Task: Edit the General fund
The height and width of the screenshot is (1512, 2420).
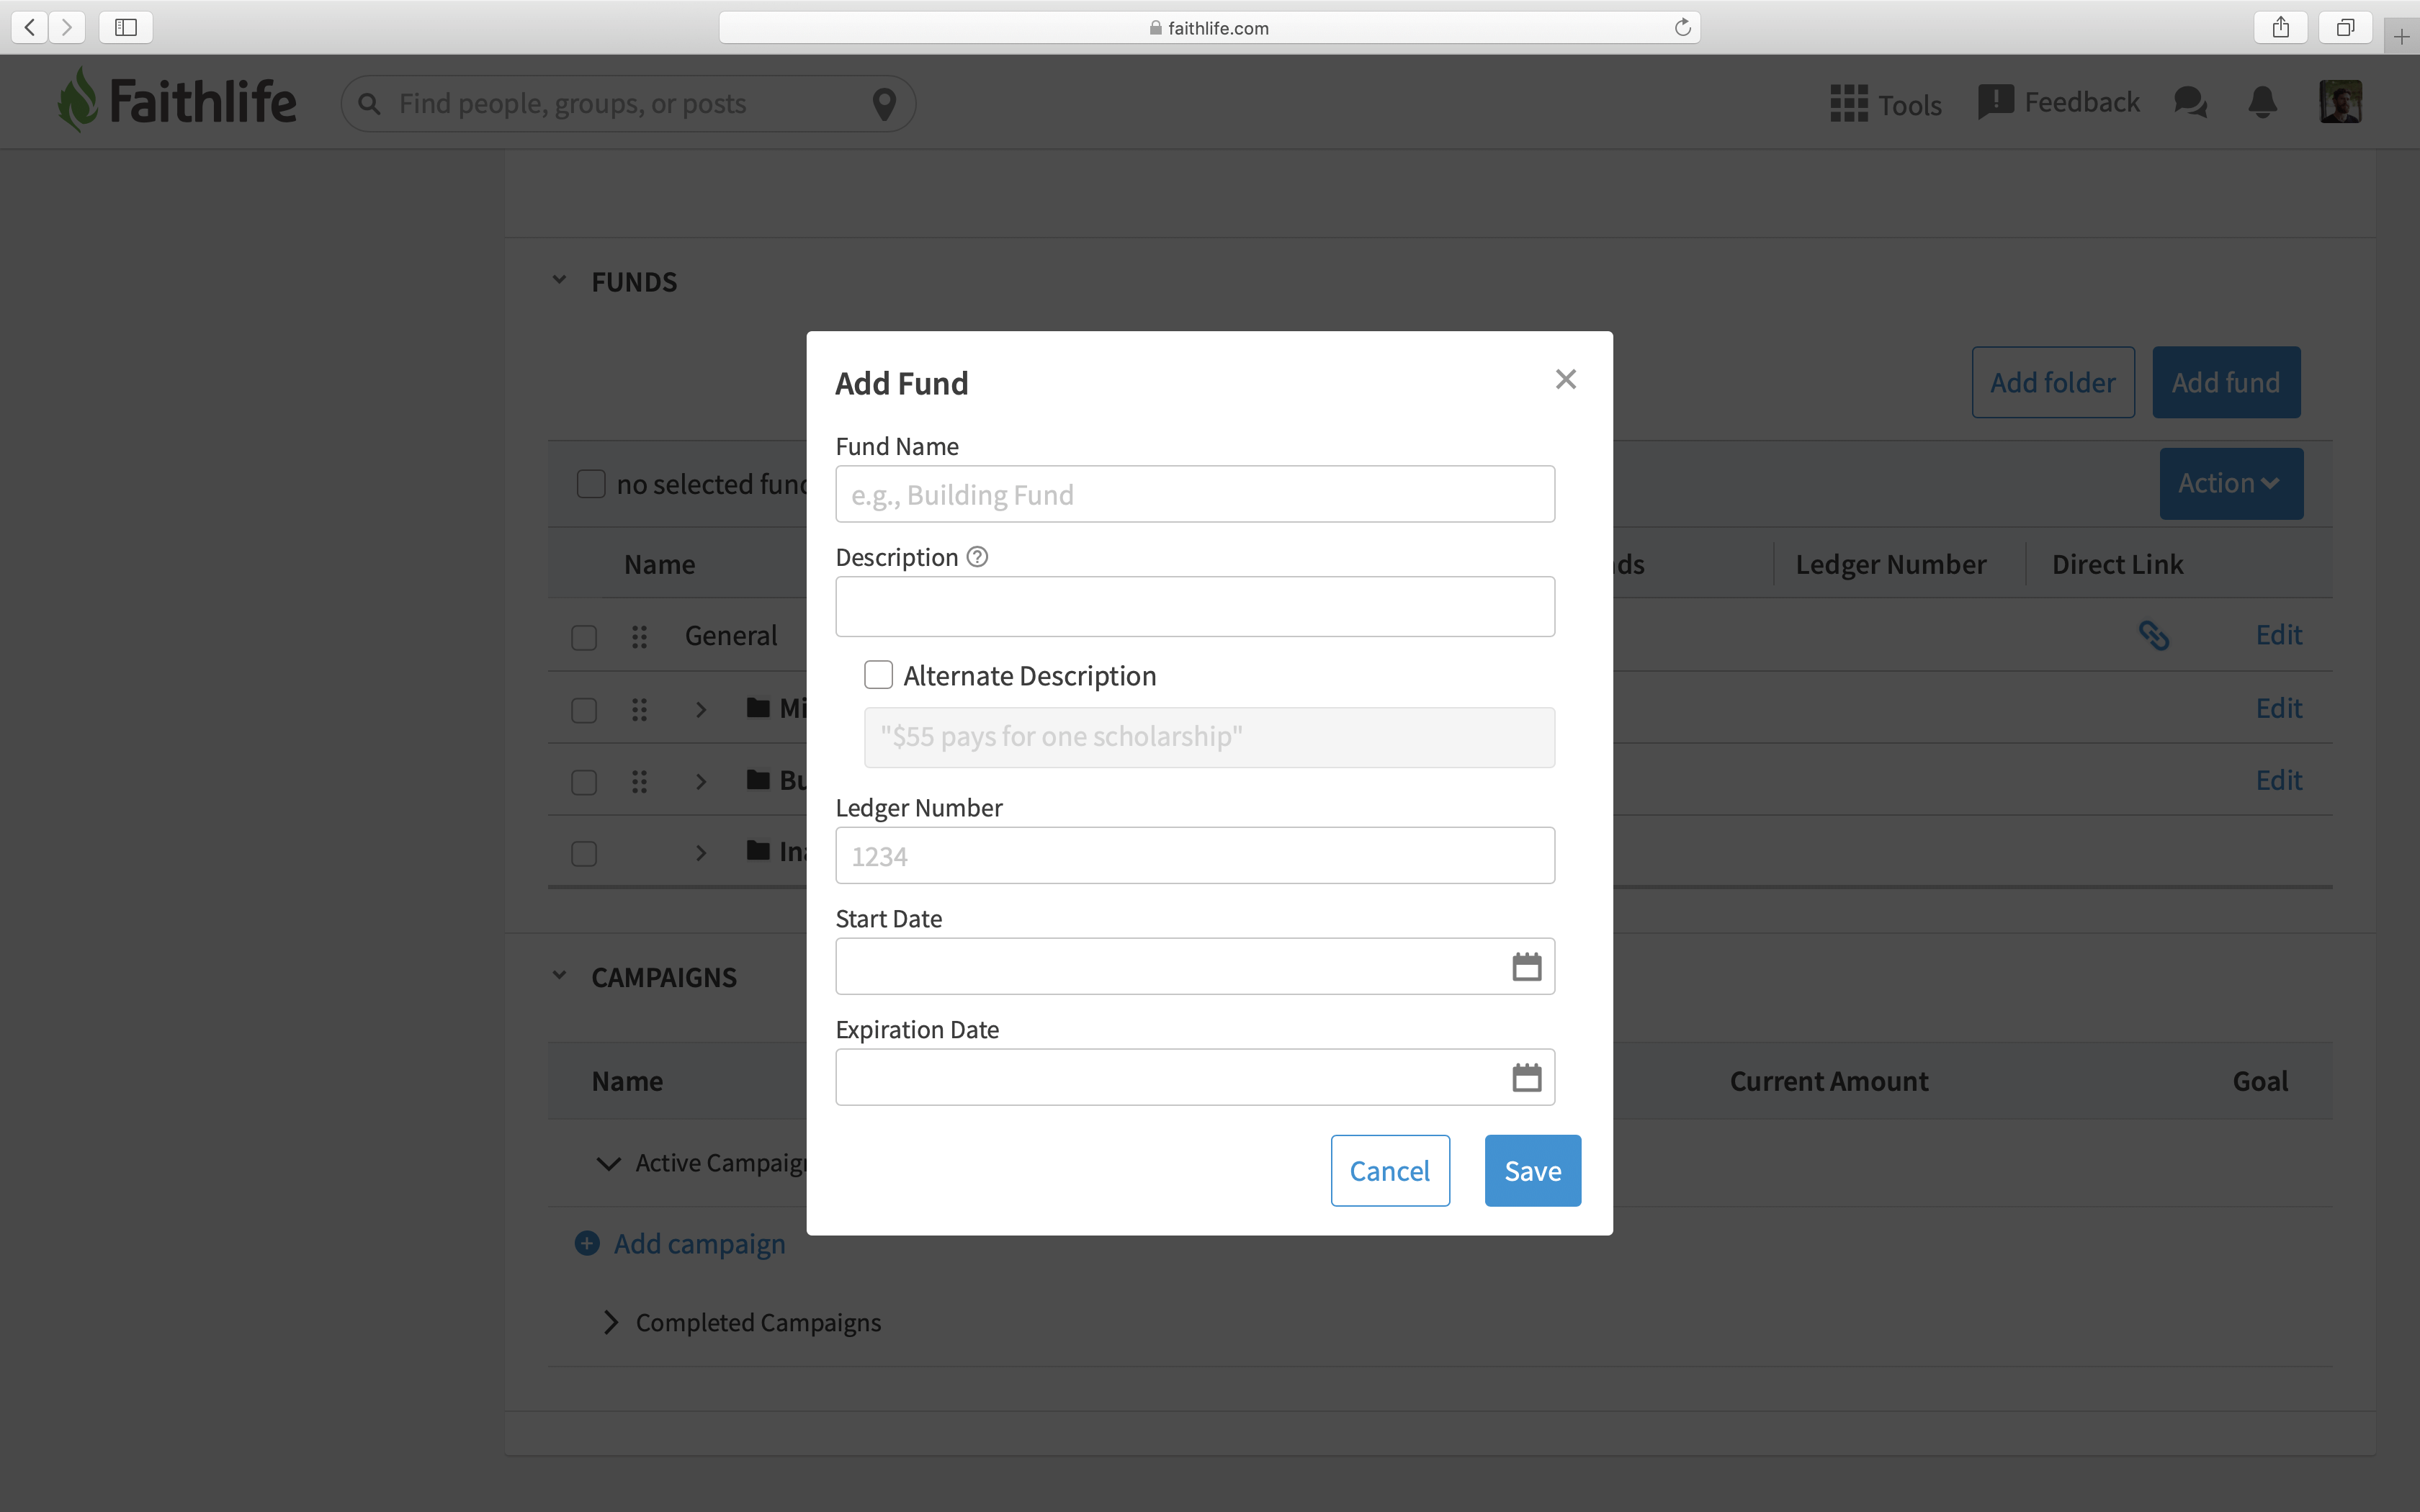Action: tap(2279, 635)
